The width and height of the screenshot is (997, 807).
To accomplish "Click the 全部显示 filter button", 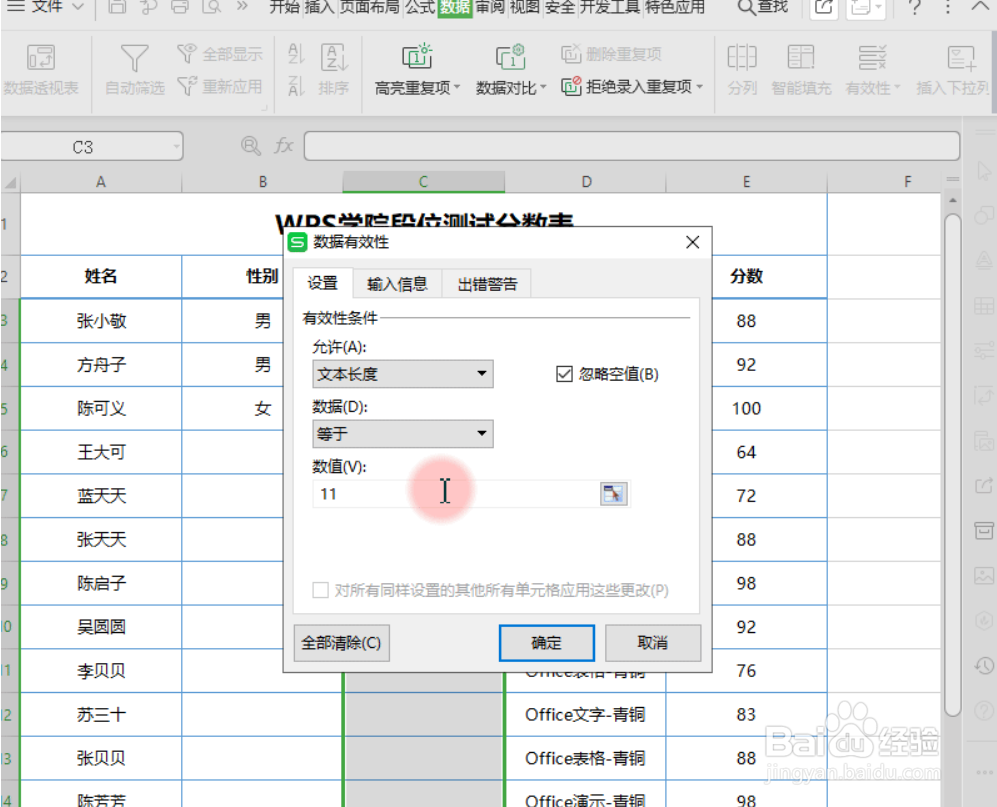I will (x=219, y=54).
